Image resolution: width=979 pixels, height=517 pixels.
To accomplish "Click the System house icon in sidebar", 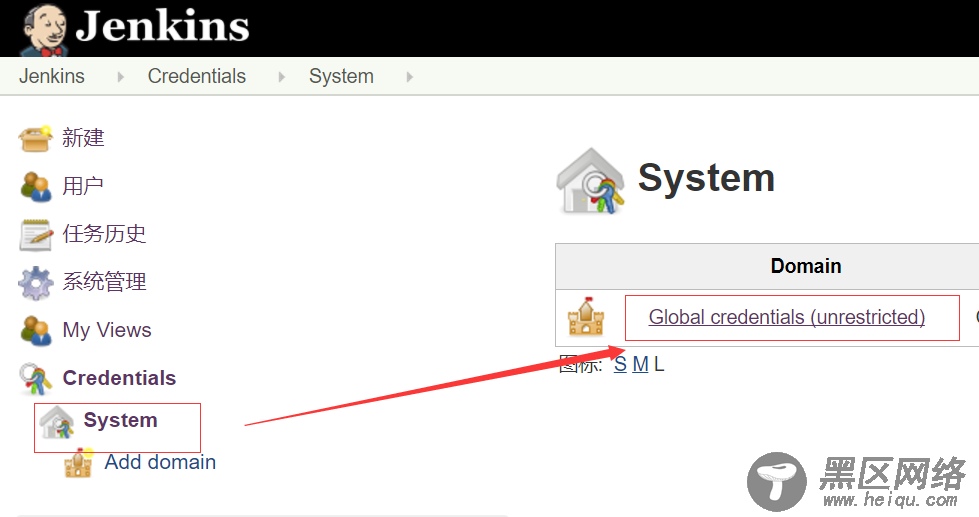I will pos(57,422).
